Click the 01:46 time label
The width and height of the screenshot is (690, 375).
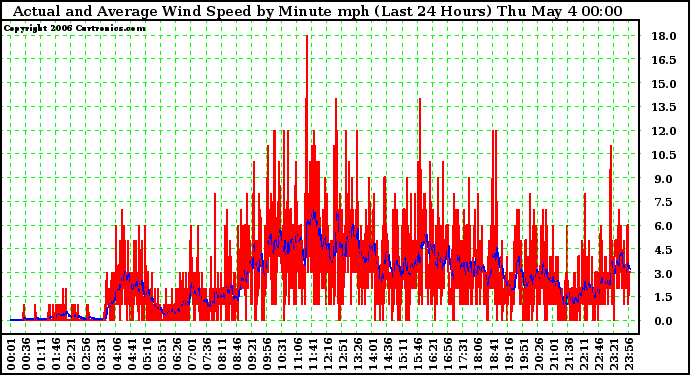[56, 355]
